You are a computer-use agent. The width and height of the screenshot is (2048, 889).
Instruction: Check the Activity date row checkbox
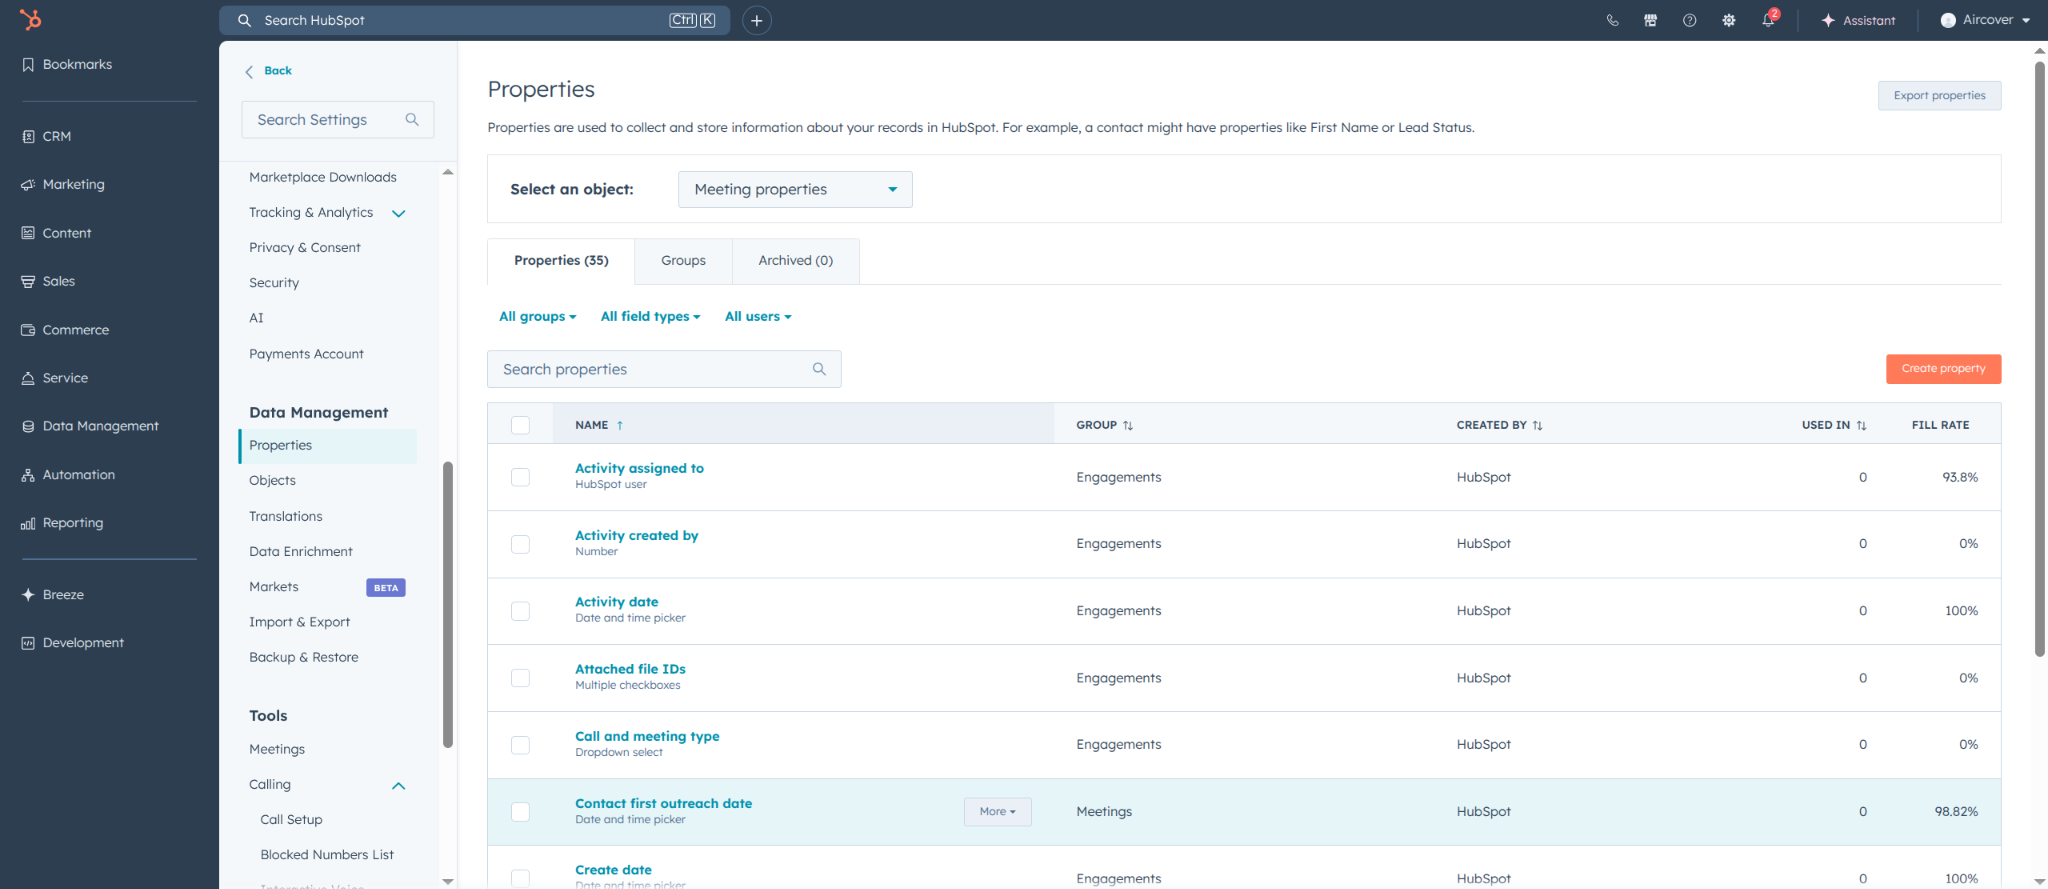point(520,611)
